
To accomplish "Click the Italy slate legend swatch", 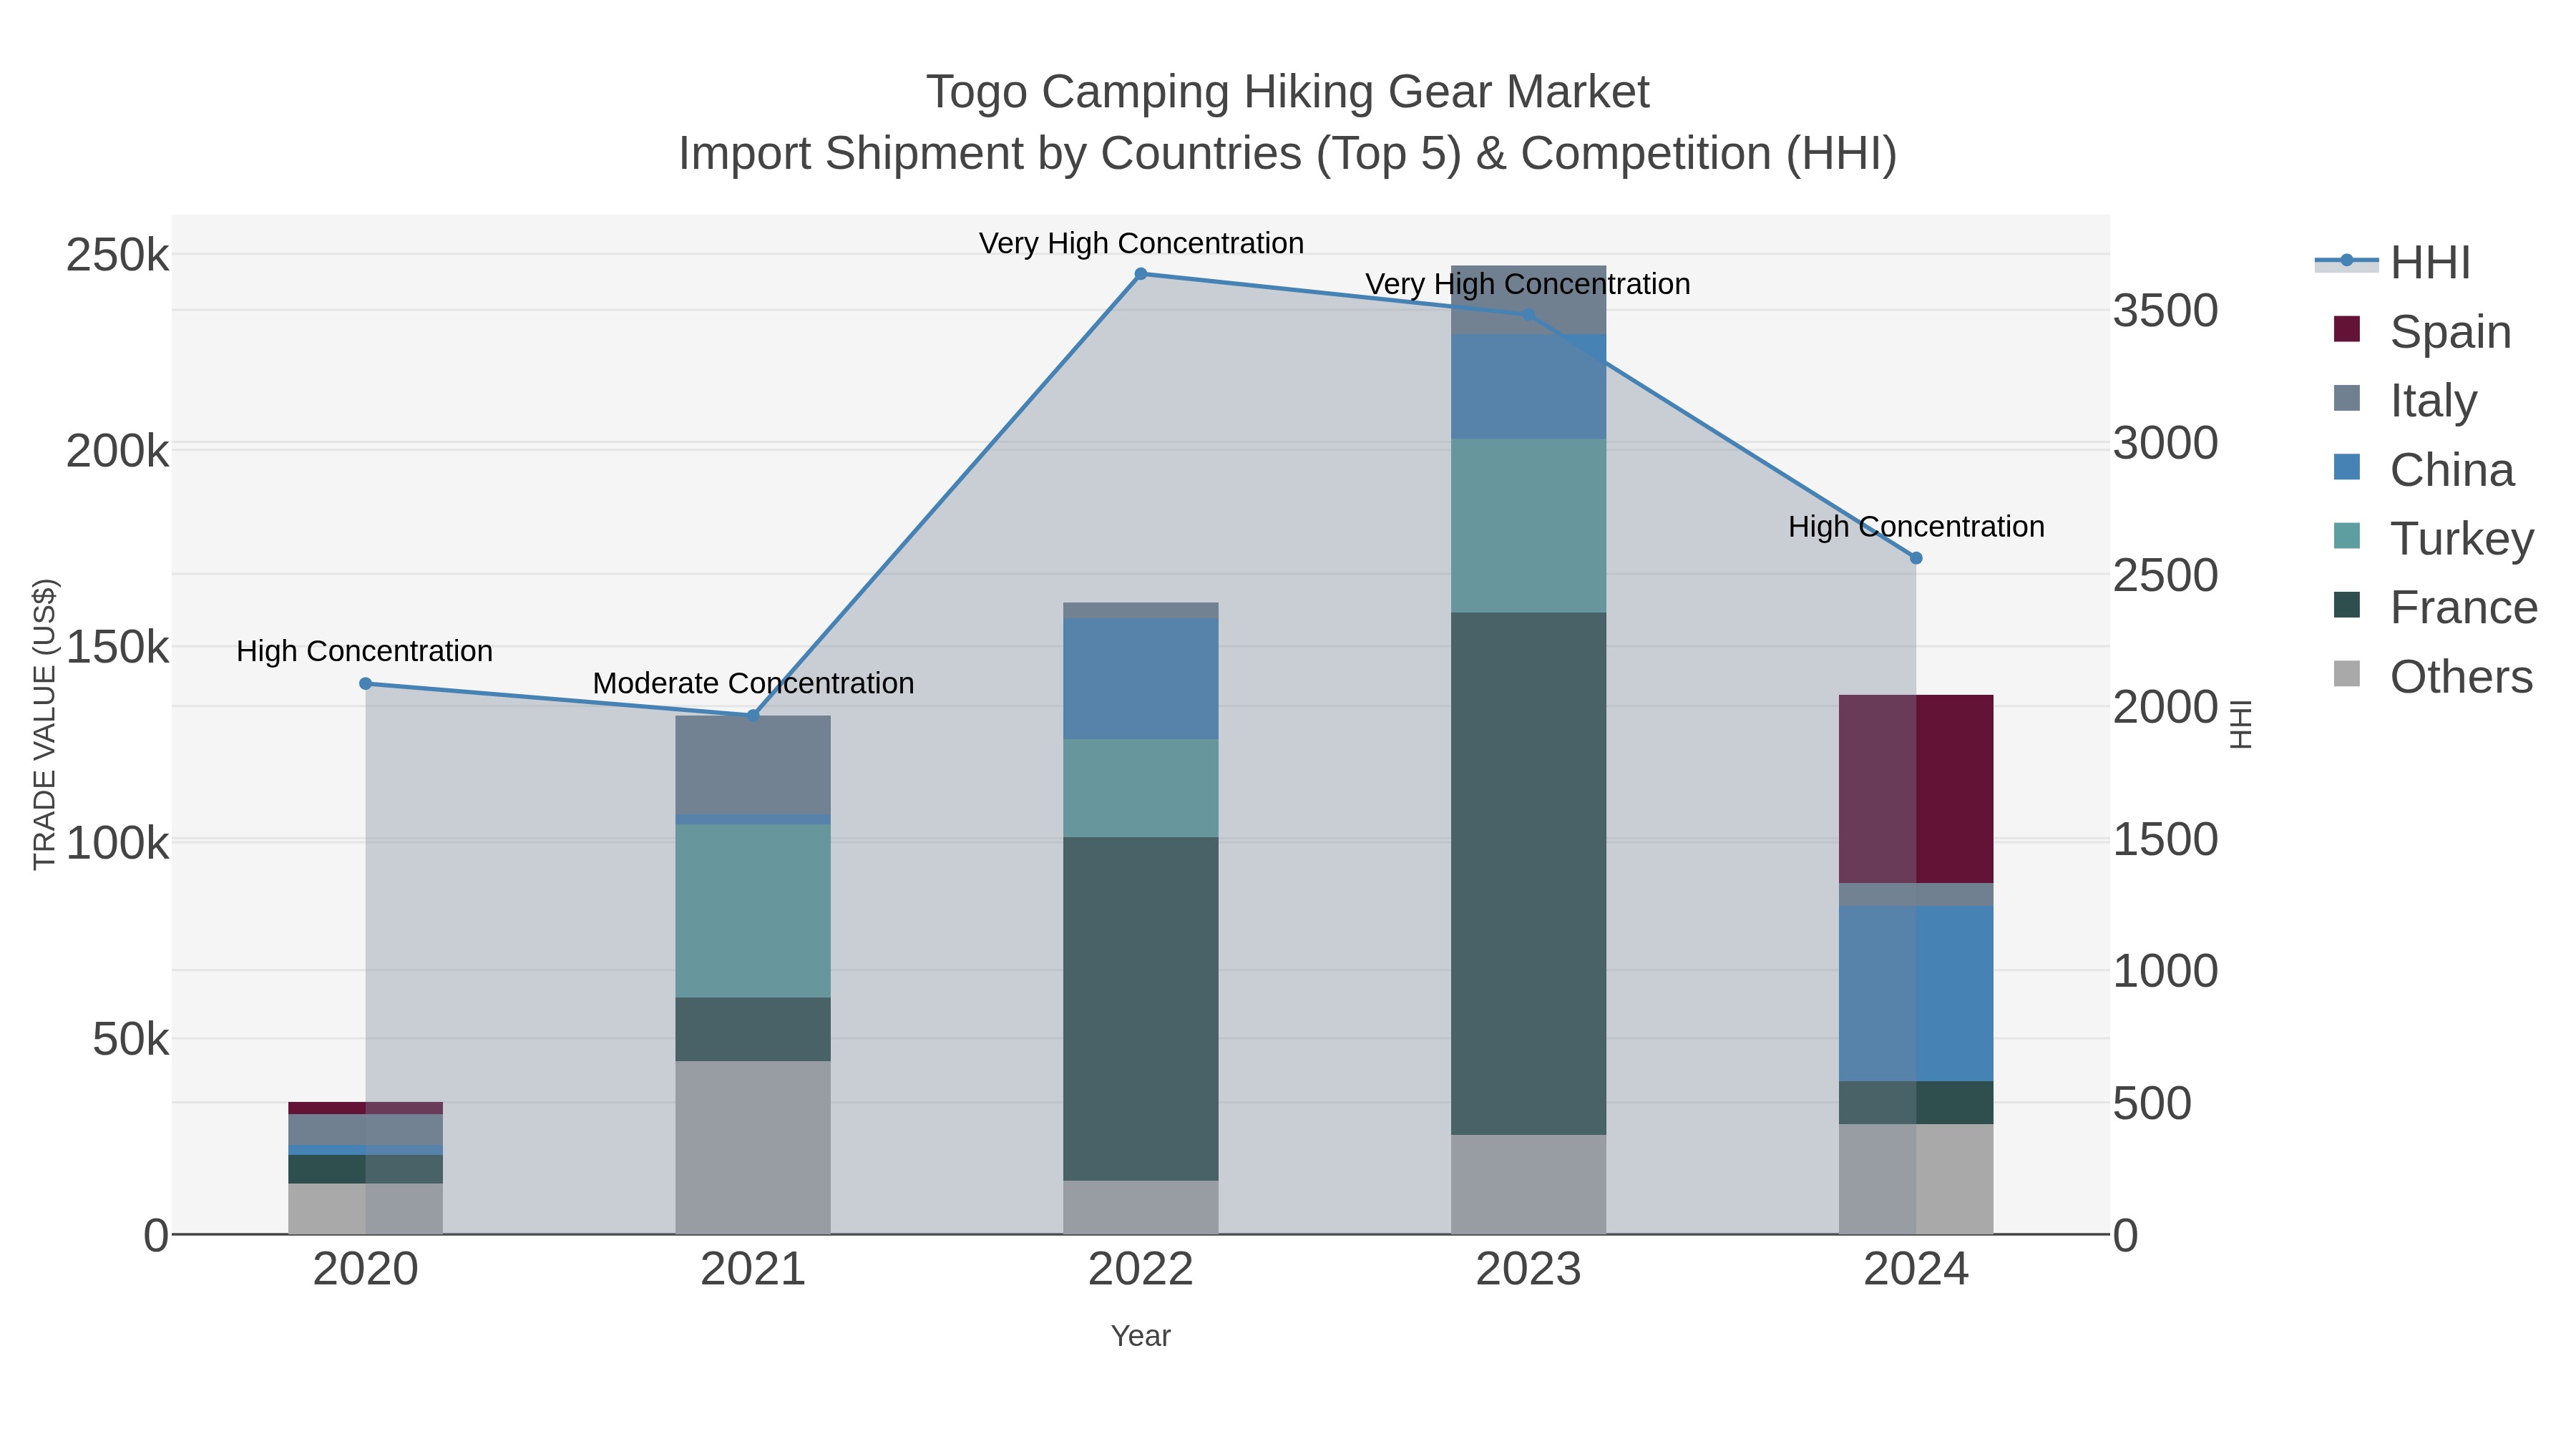I will click(2346, 398).
